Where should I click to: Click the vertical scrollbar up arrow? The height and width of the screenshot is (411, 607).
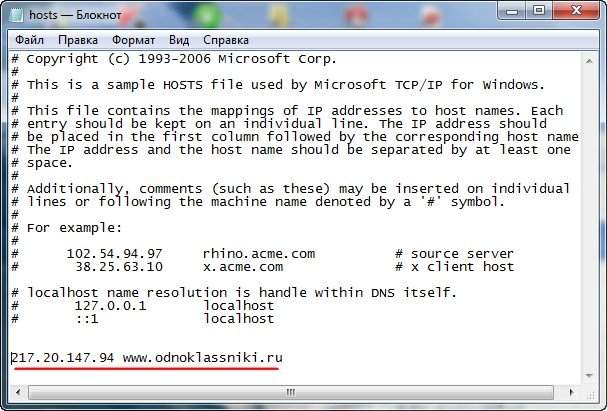click(589, 61)
